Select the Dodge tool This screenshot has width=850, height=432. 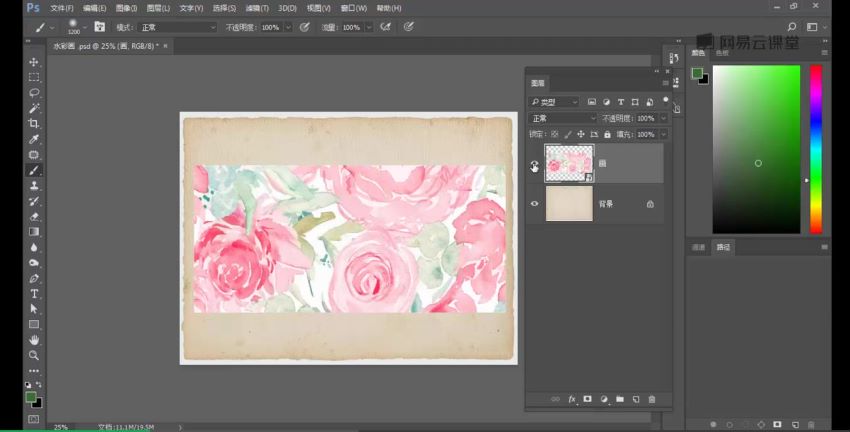[x=34, y=263]
